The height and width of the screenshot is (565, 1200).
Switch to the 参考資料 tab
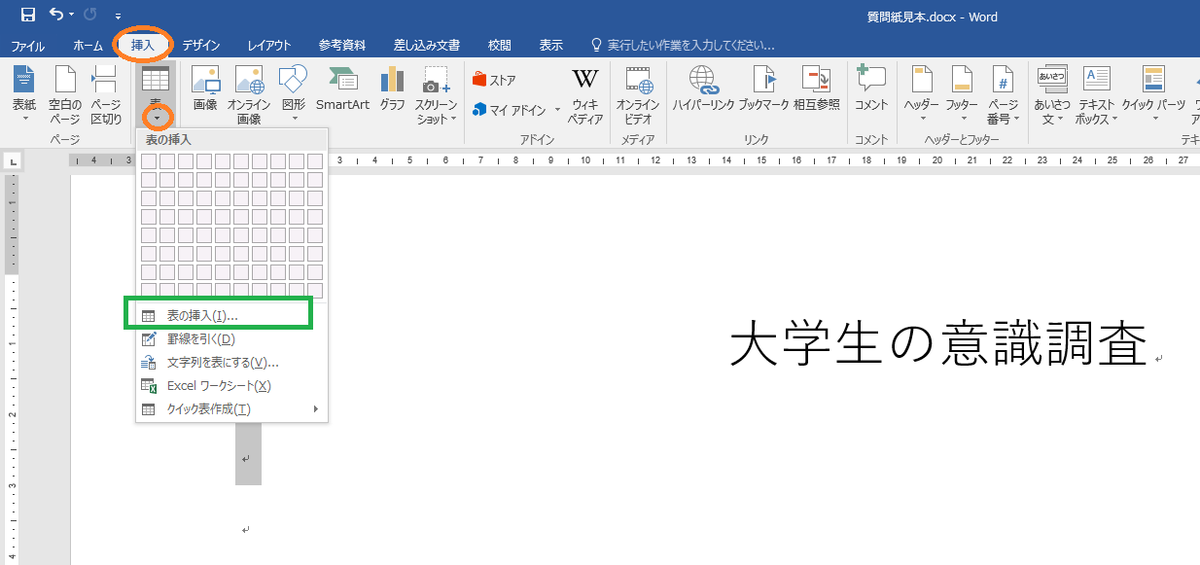click(342, 45)
